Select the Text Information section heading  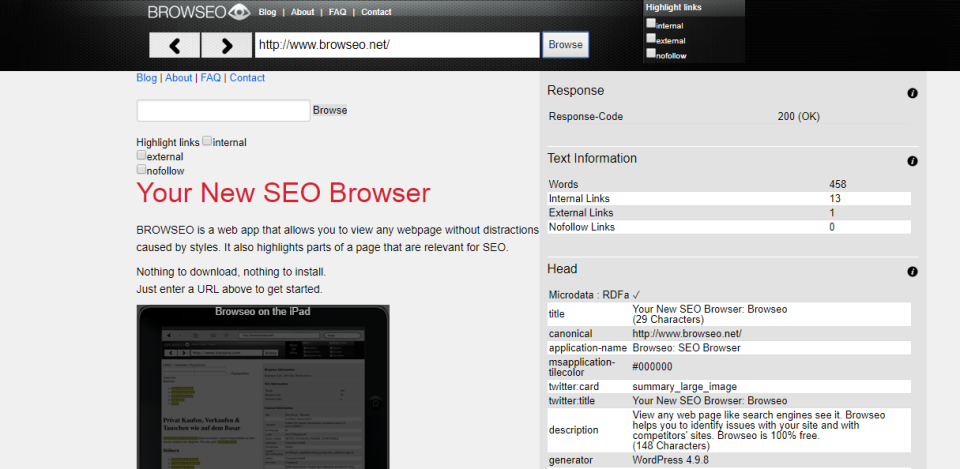point(592,158)
